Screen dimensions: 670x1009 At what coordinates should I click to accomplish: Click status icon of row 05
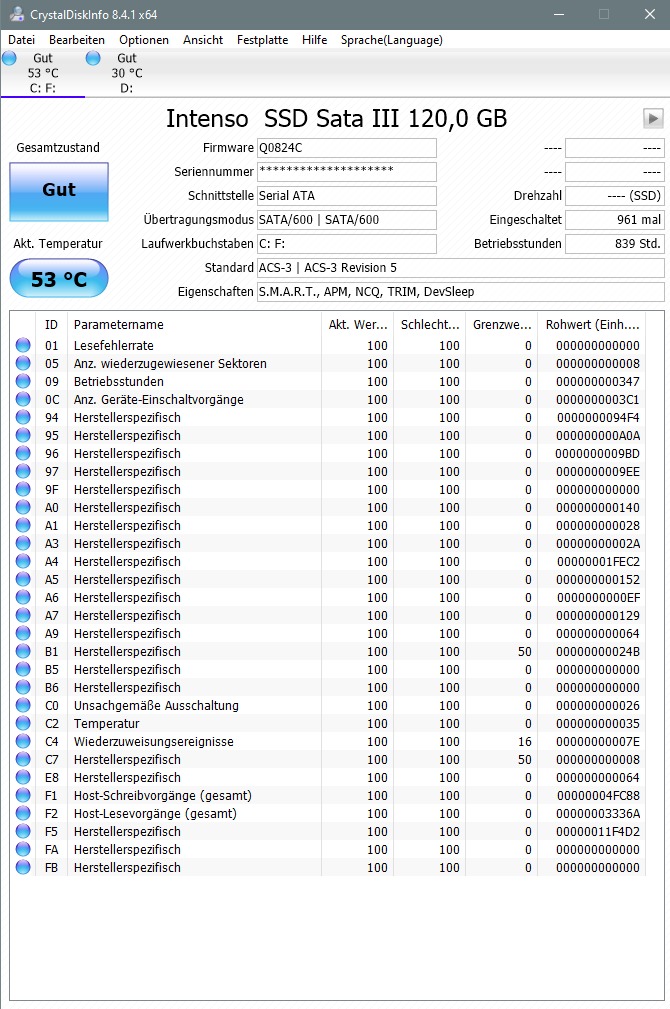pos(23,363)
